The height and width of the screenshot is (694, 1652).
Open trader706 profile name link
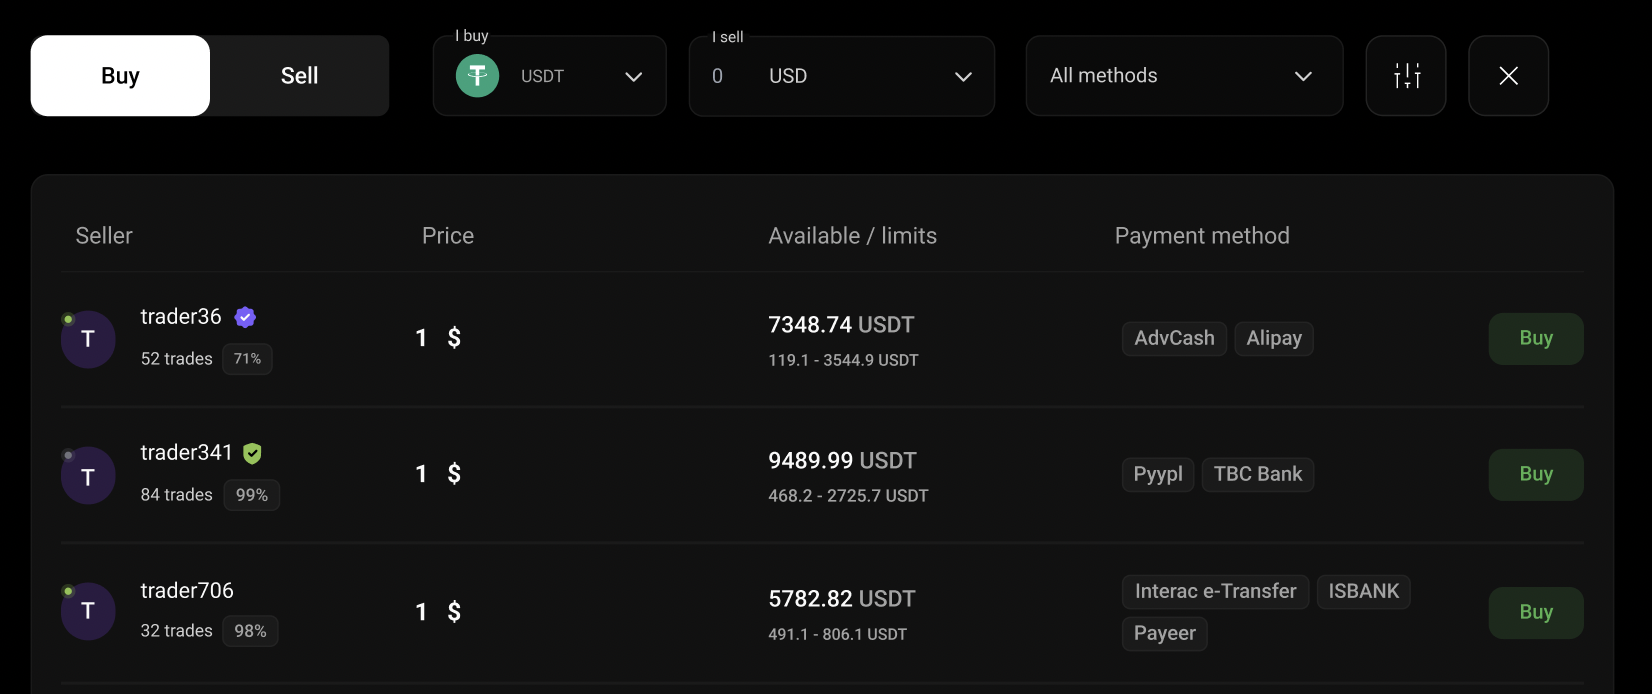click(x=187, y=591)
